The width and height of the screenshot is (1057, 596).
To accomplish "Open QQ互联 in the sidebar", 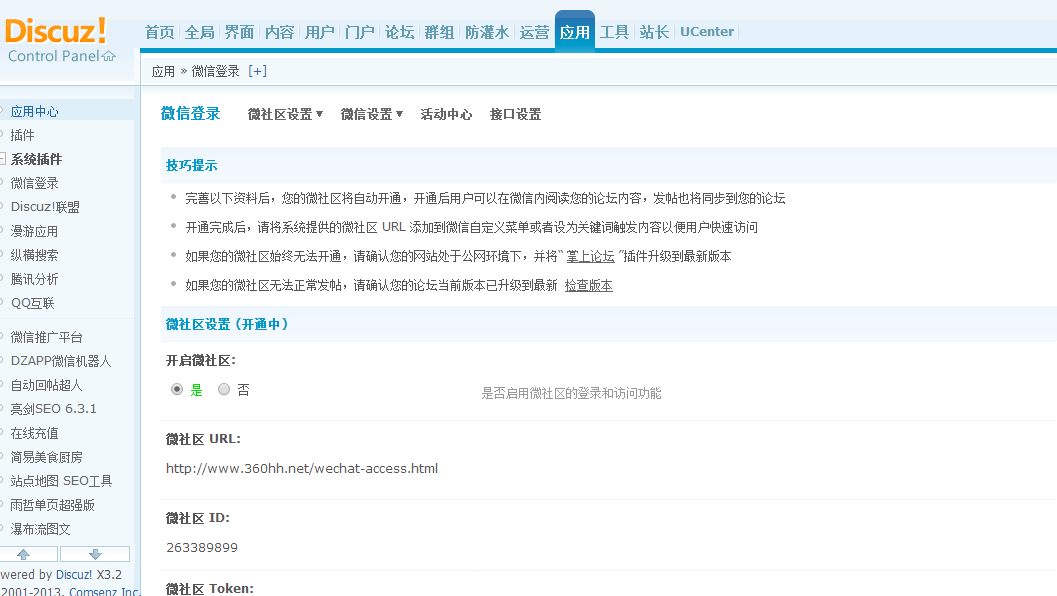I will pos(32,303).
